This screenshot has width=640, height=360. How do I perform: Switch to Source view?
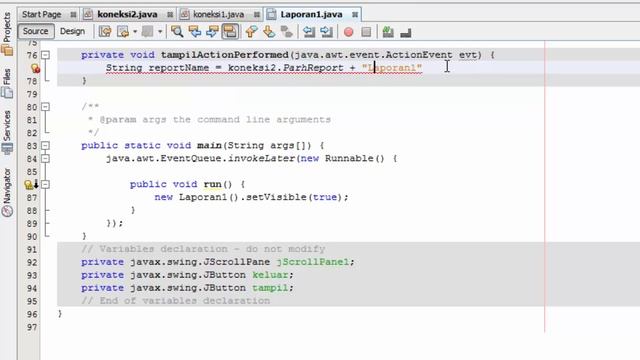(x=36, y=31)
